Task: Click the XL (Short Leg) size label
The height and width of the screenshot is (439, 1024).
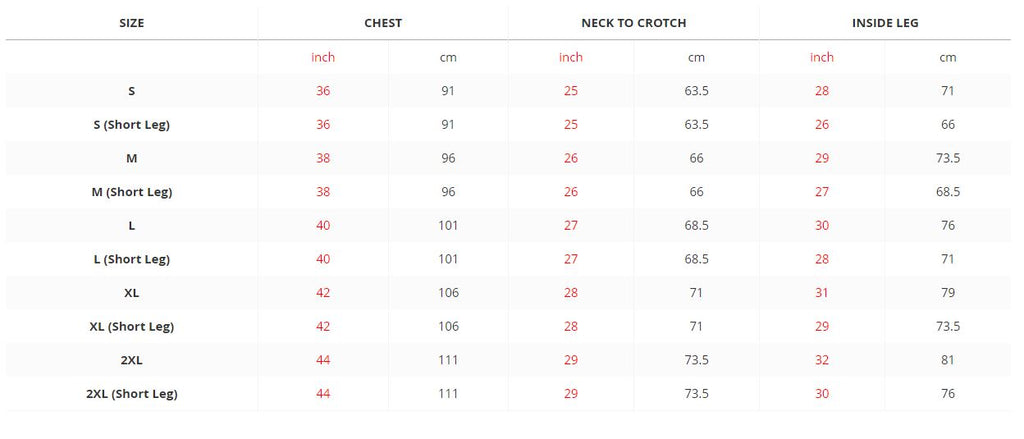Action: 131,327
